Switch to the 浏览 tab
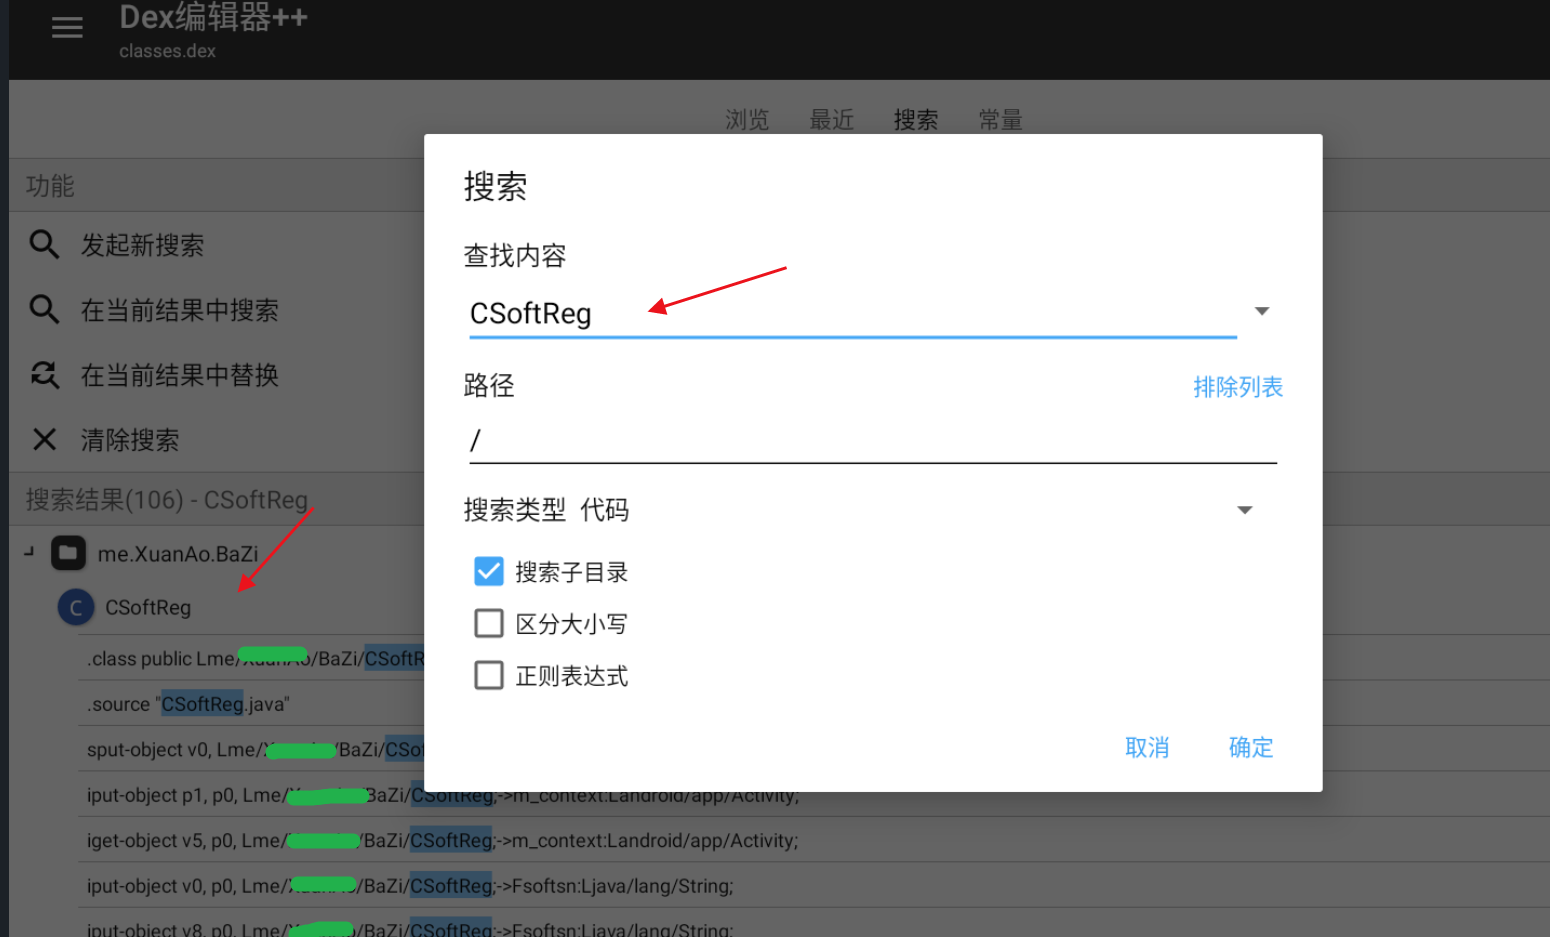Viewport: 1550px width, 937px height. (x=747, y=120)
